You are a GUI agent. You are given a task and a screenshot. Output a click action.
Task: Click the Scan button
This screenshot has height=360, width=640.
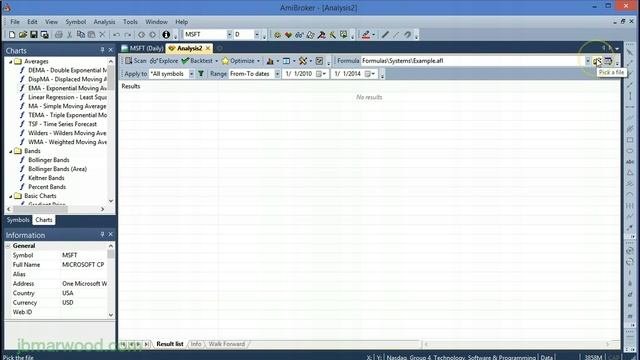(135, 61)
